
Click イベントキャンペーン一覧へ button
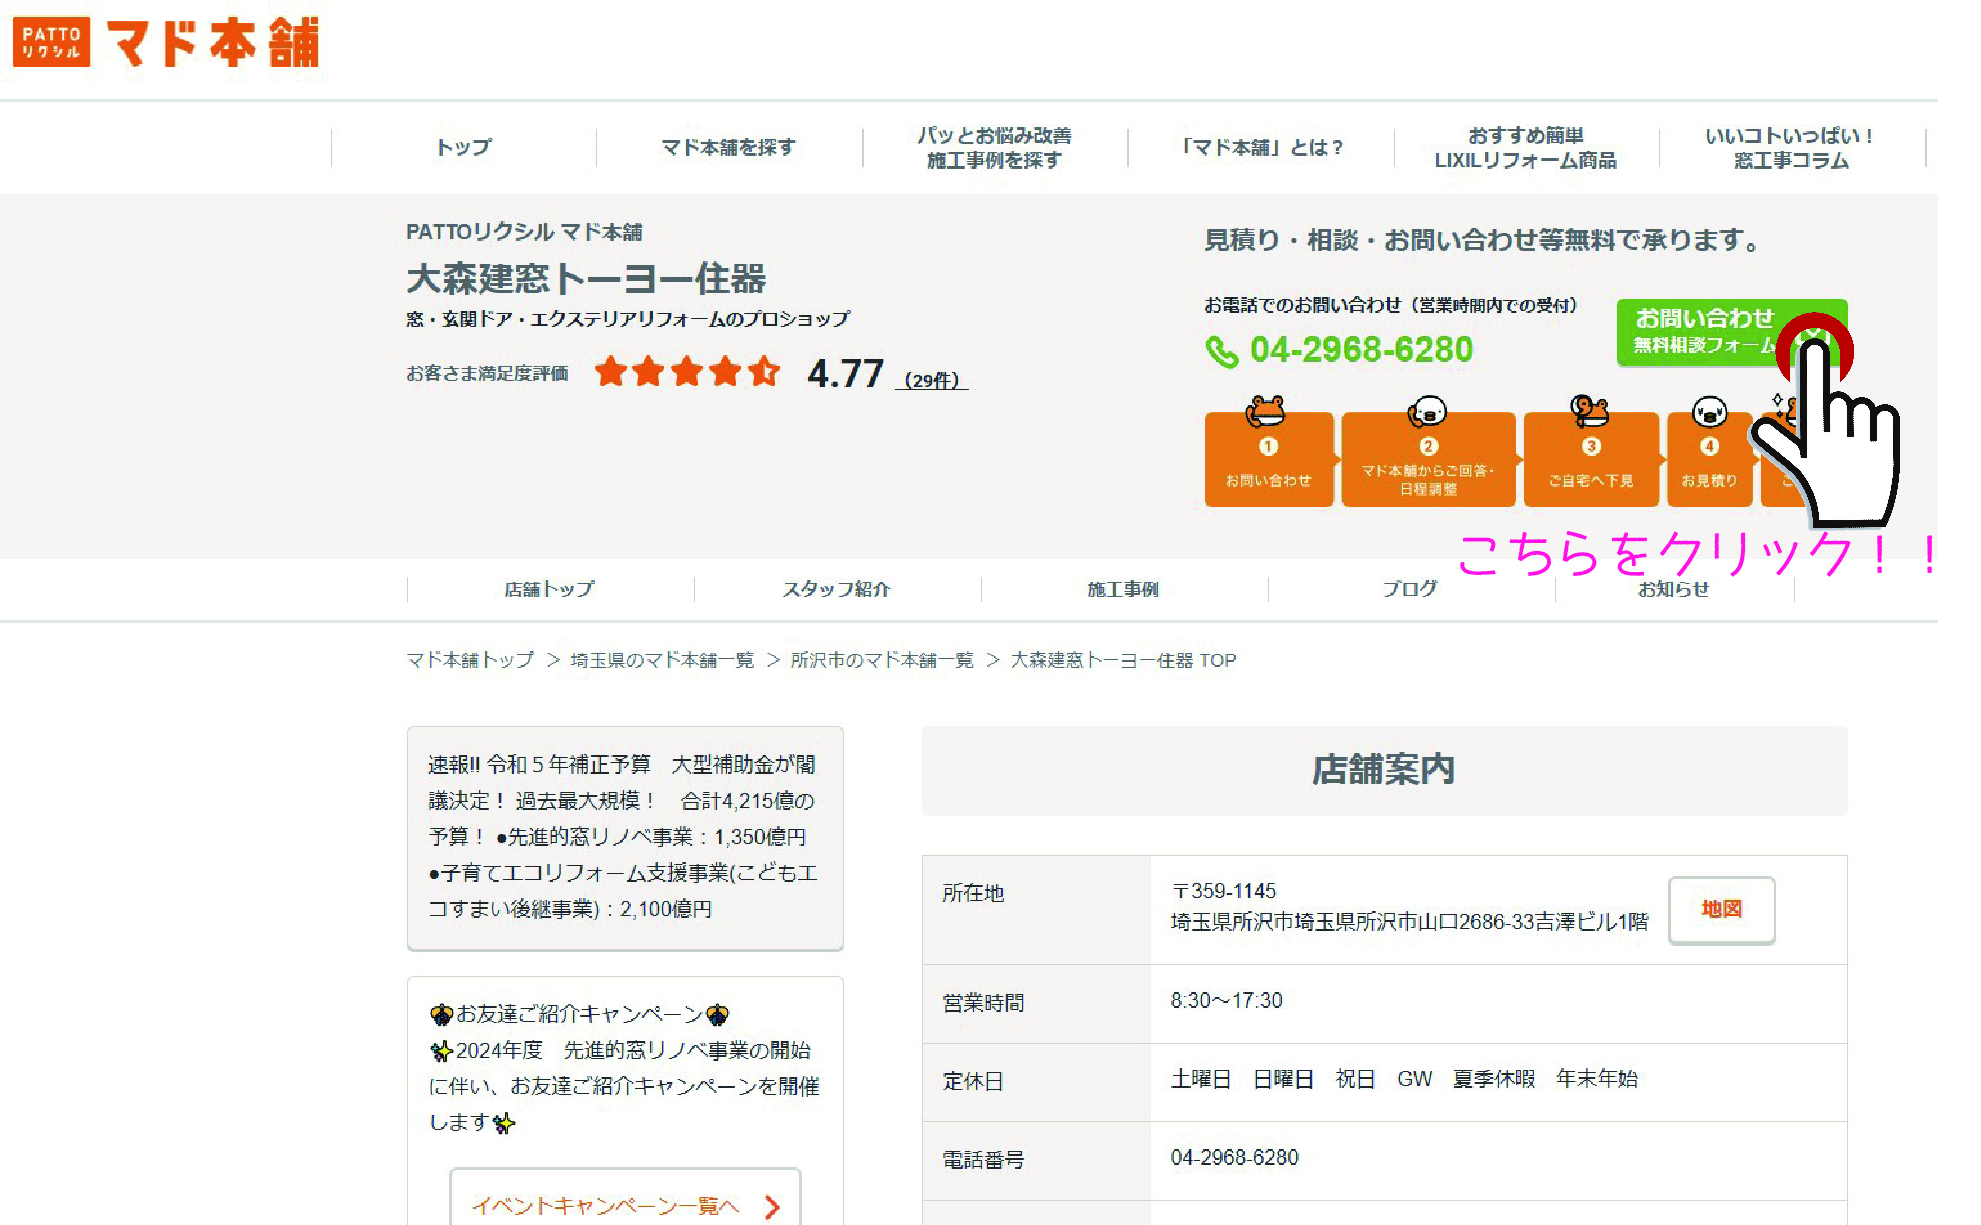(x=625, y=1197)
